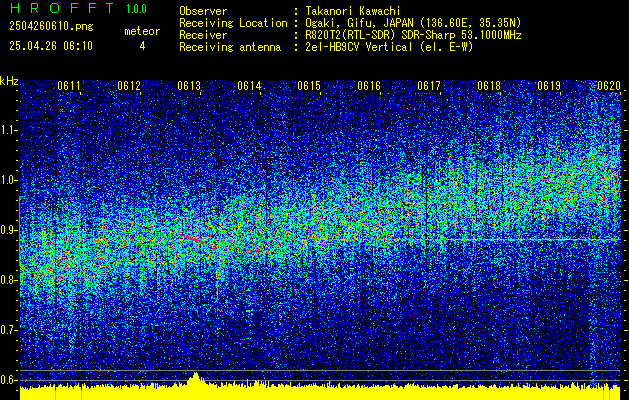Click the Receiving Location label
Image resolution: width=629 pixels, height=400 pixels.
point(233,23)
